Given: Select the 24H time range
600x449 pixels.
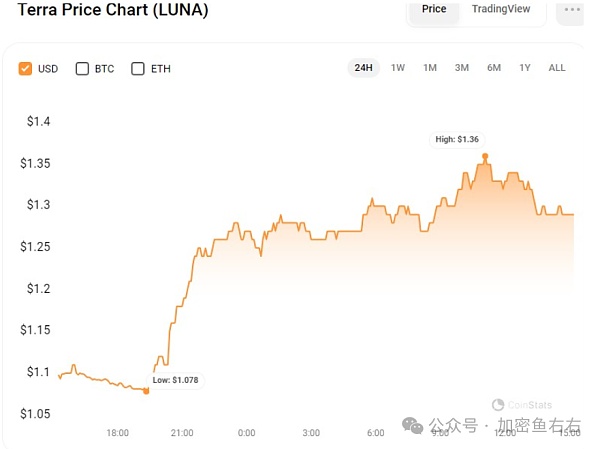Looking at the screenshot, I should tap(363, 68).
